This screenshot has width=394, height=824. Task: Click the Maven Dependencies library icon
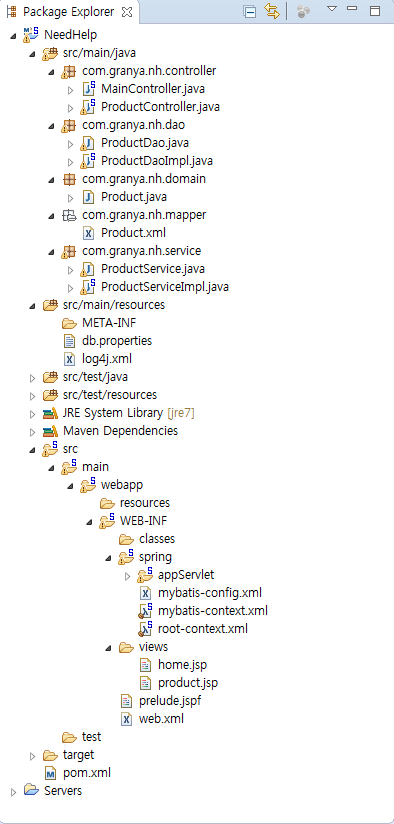point(50,431)
